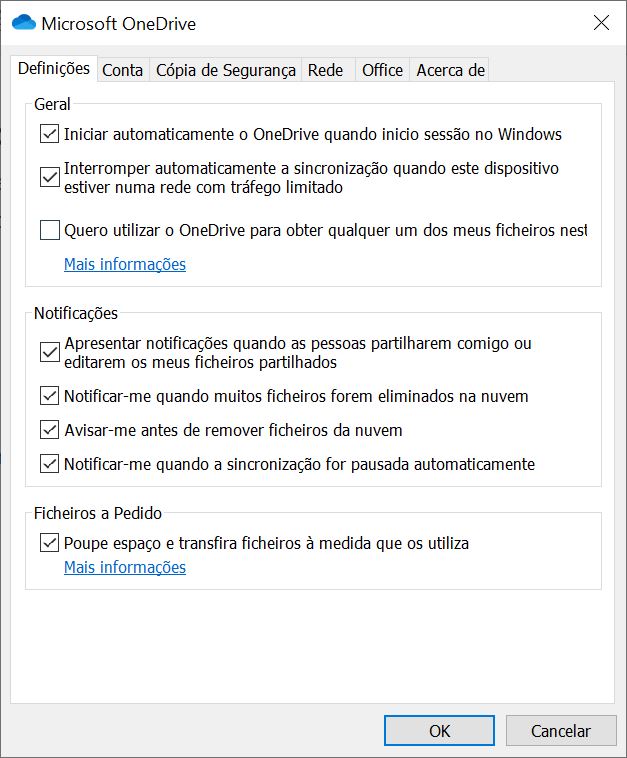Show the Acerca de tab
Image resolution: width=627 pixels, height=758 pixels.
coord(450,70)
